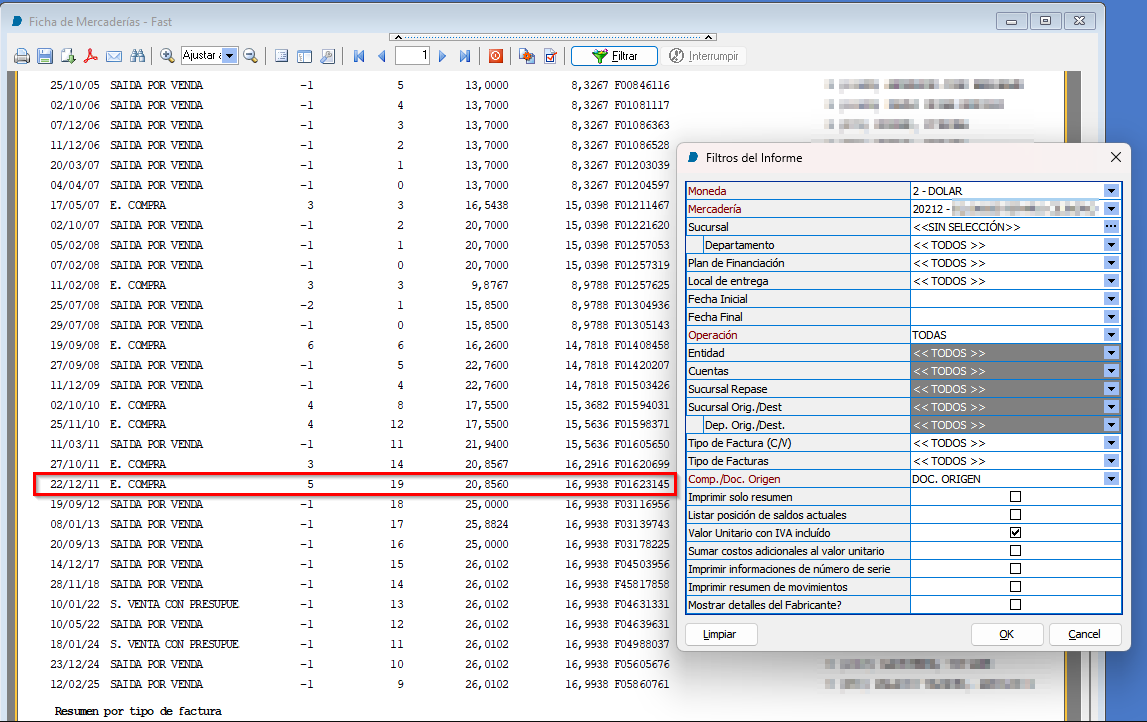This screenshot has width=1147, height=722.
Task: Click the value 25,8824 in the report
Action: (x=486, y=524)
